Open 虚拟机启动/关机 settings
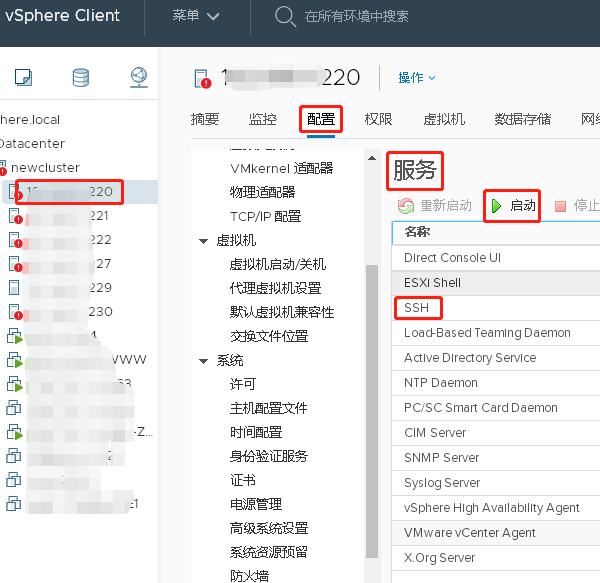Screen dimensions: 600x583 coord(277,264)
